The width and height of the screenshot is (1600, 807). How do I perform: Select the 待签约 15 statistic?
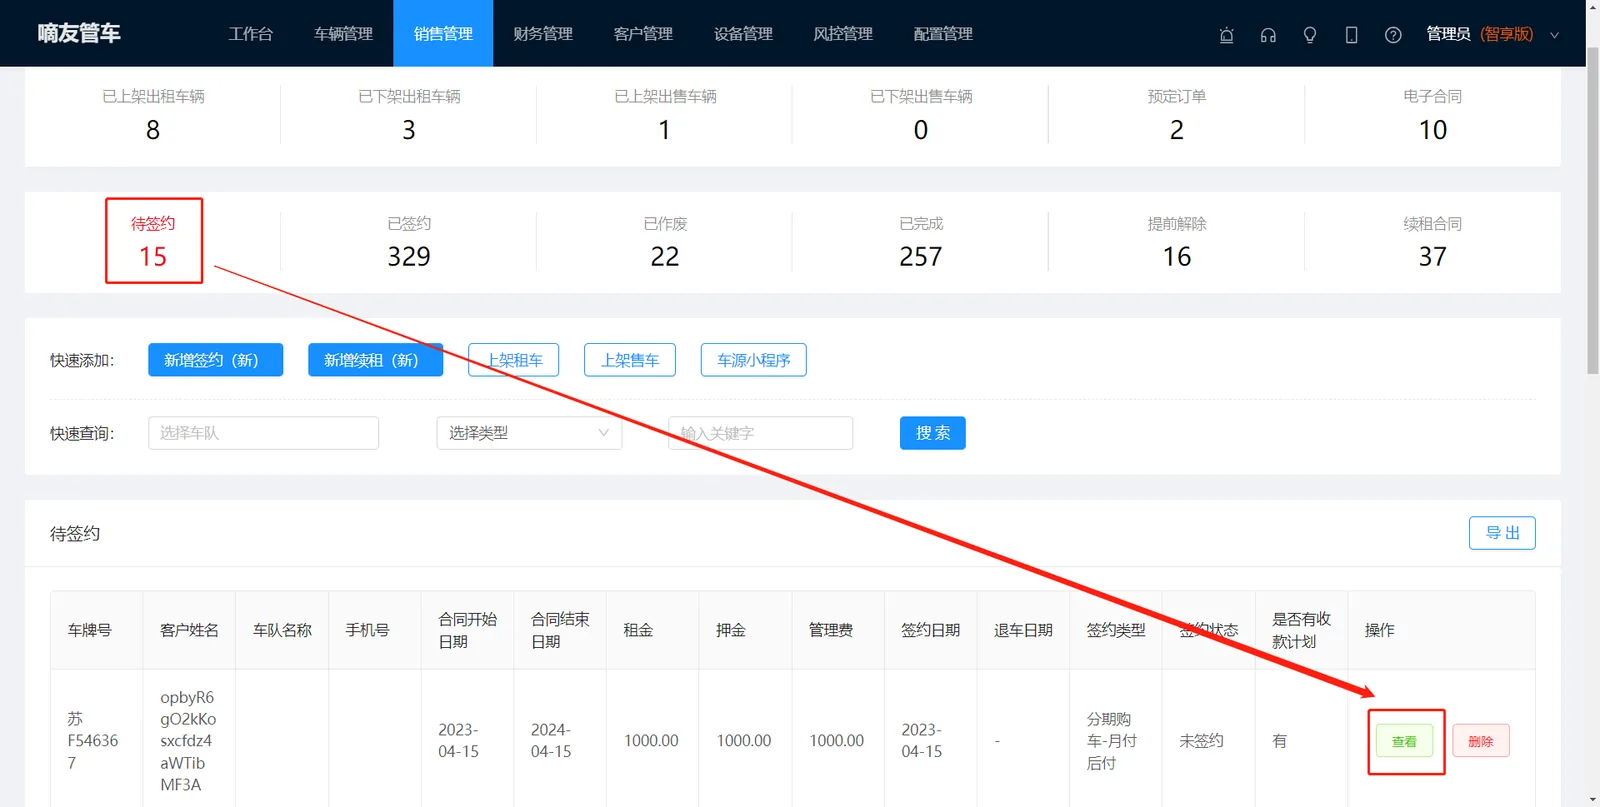coord(153,241)
